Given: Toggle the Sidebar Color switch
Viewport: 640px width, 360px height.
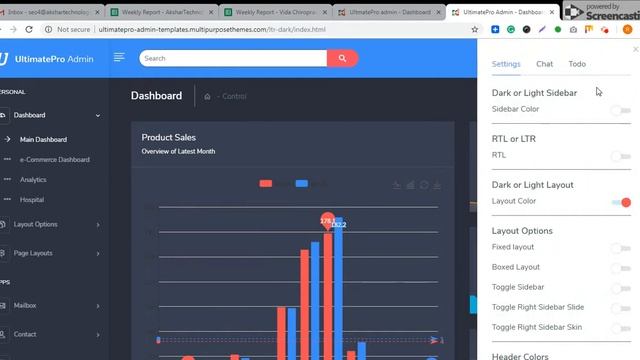Looking at the screenshot, I should coord(621,110).
